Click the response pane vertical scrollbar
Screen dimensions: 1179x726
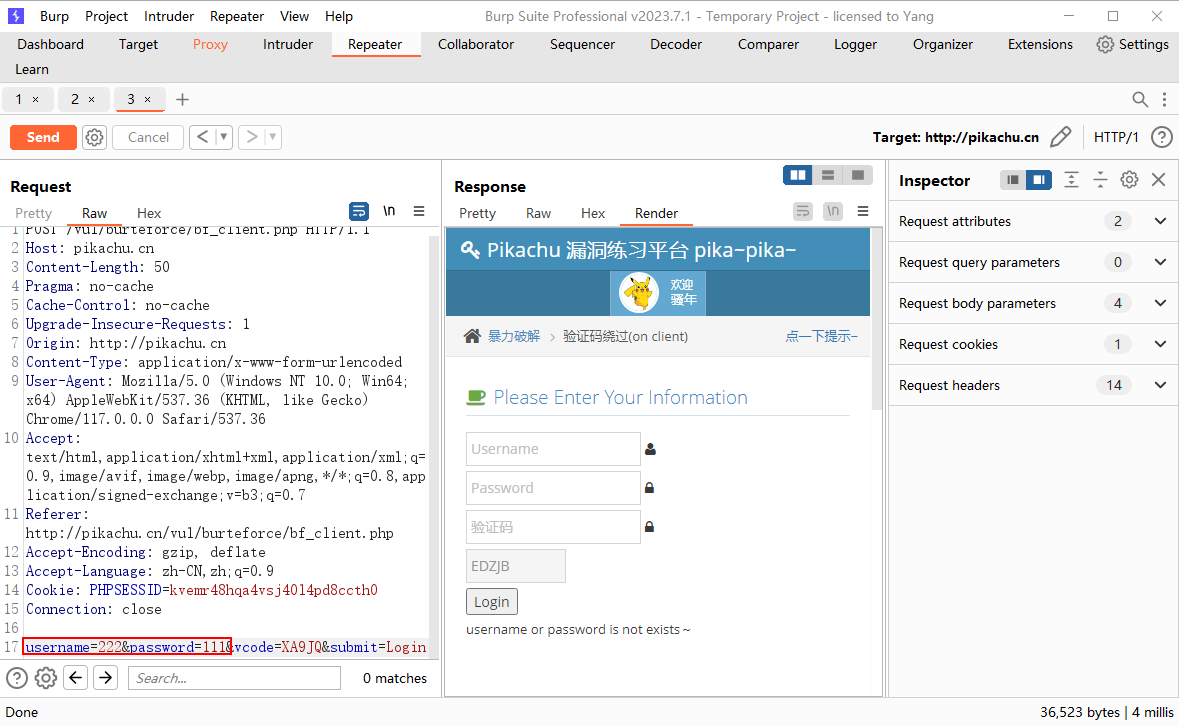click(876, 319)
